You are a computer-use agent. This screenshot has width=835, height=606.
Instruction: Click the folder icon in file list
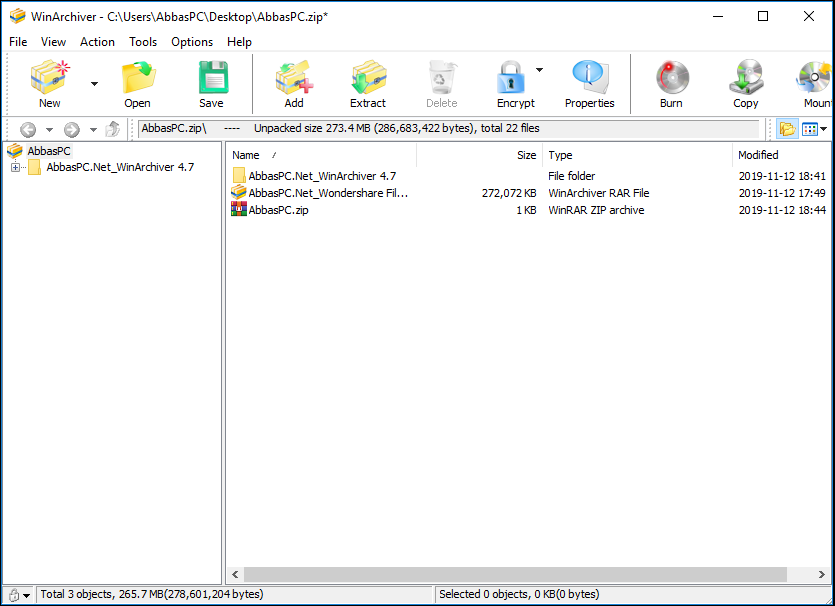pyautogui.click(x=239, y=175)
